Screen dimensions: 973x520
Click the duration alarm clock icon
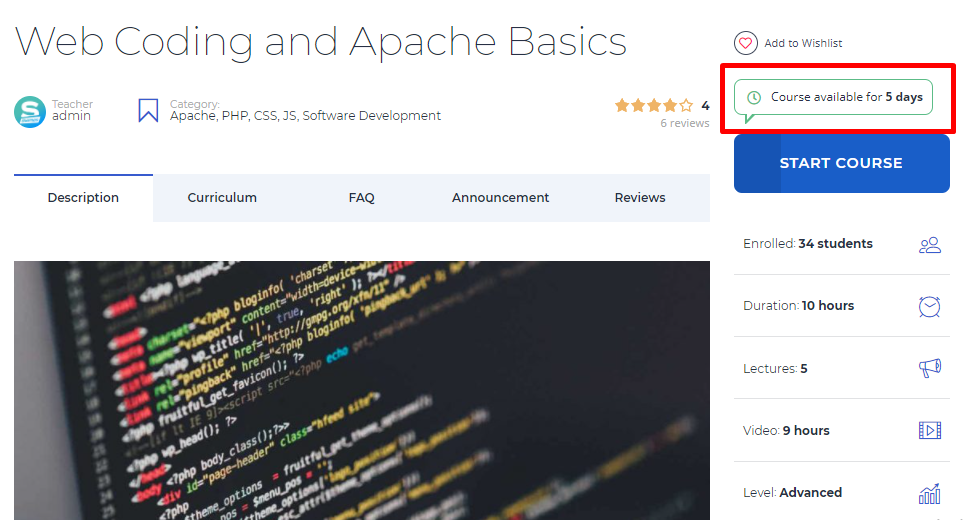click(x=930, y=306)
